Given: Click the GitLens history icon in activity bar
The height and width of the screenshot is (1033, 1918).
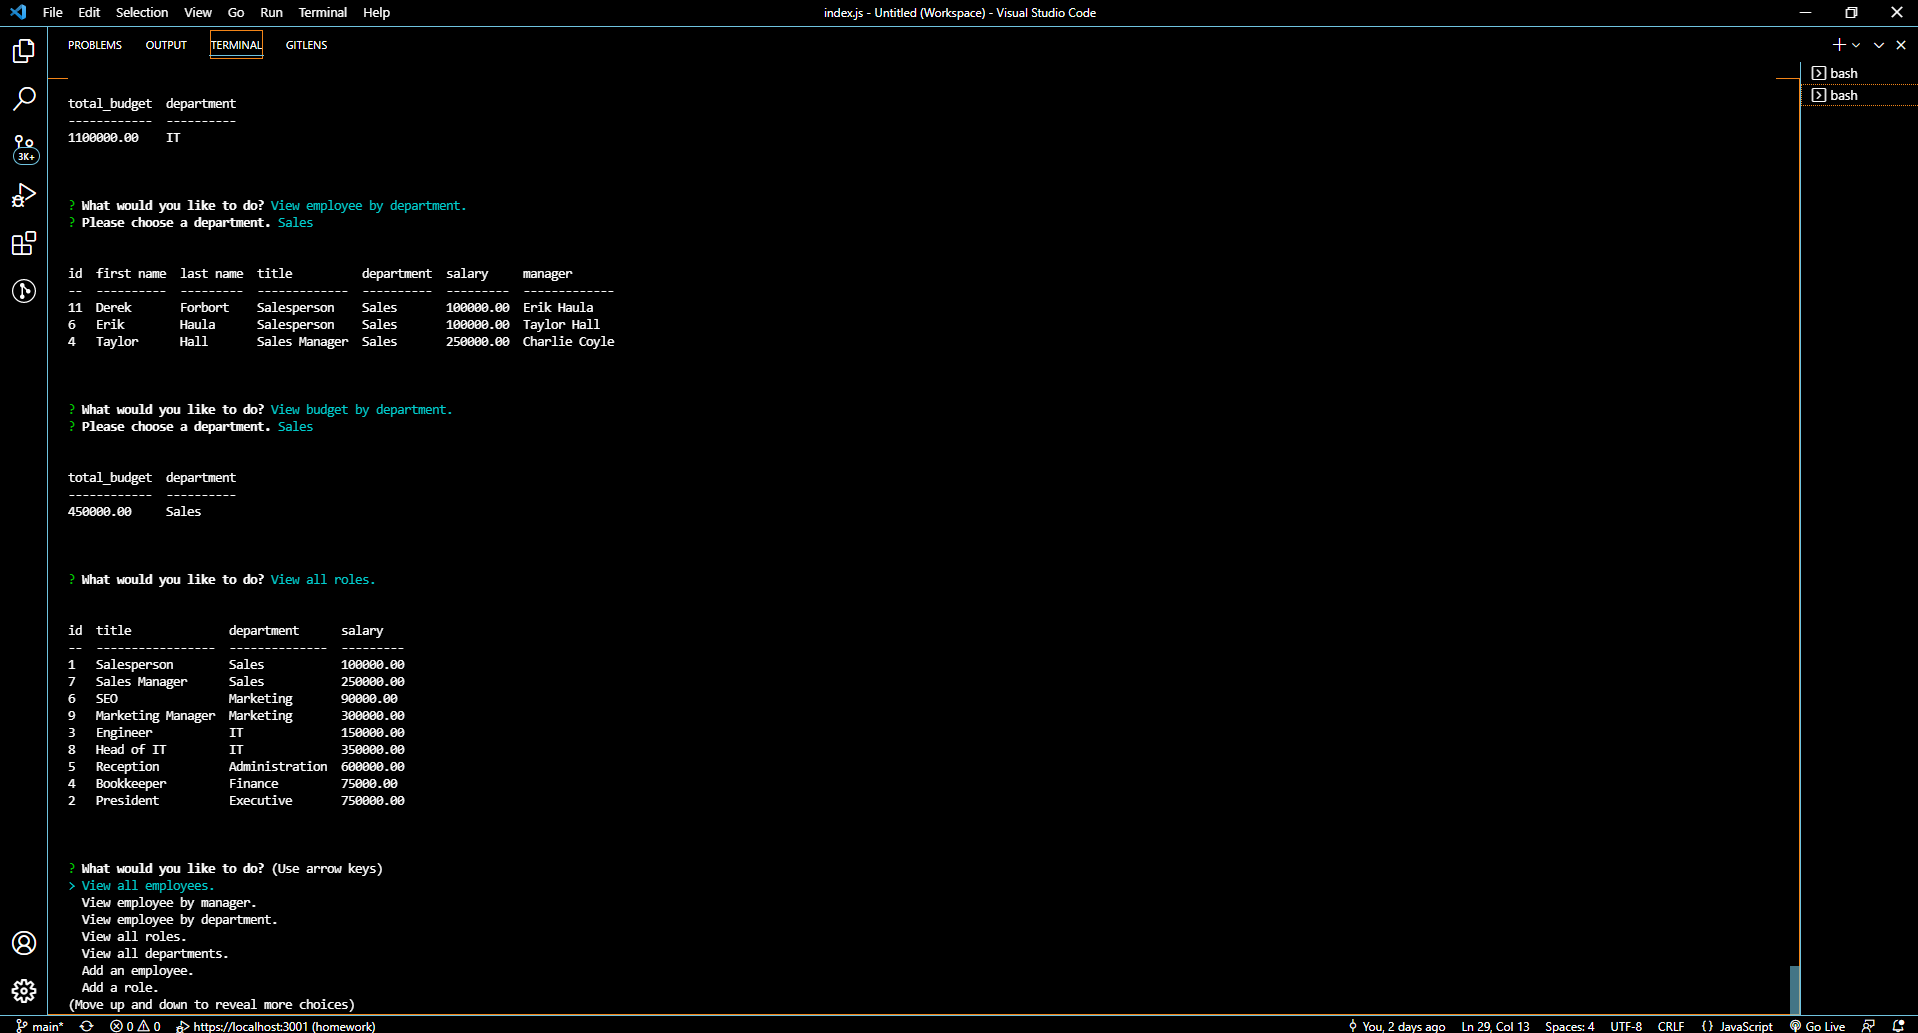Looking at the screenshot, I should [x=24, y=291].
